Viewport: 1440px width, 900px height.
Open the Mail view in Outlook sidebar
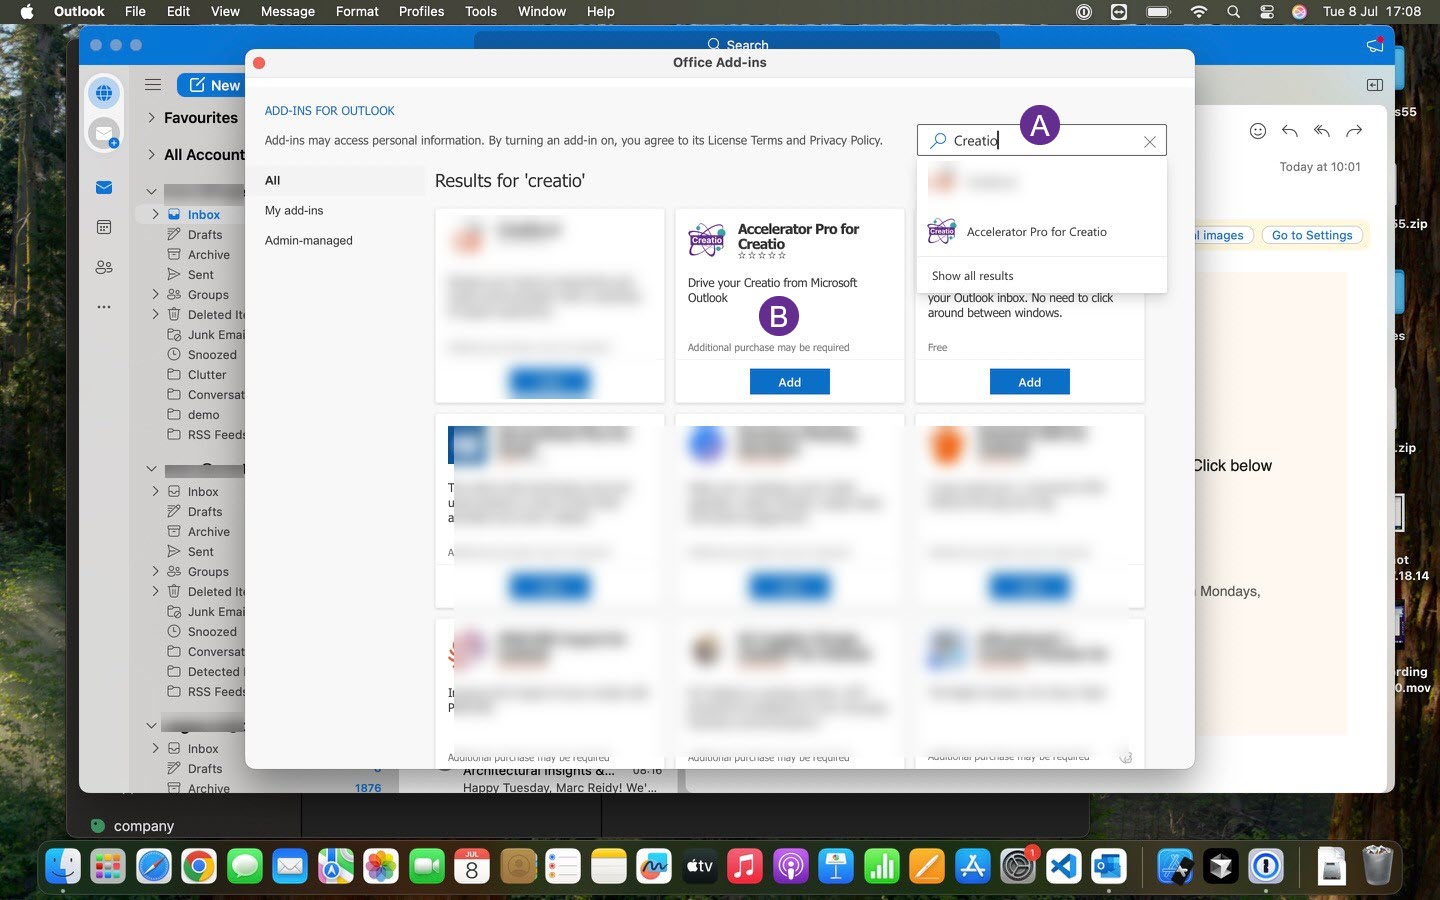(x=104, y=188)
